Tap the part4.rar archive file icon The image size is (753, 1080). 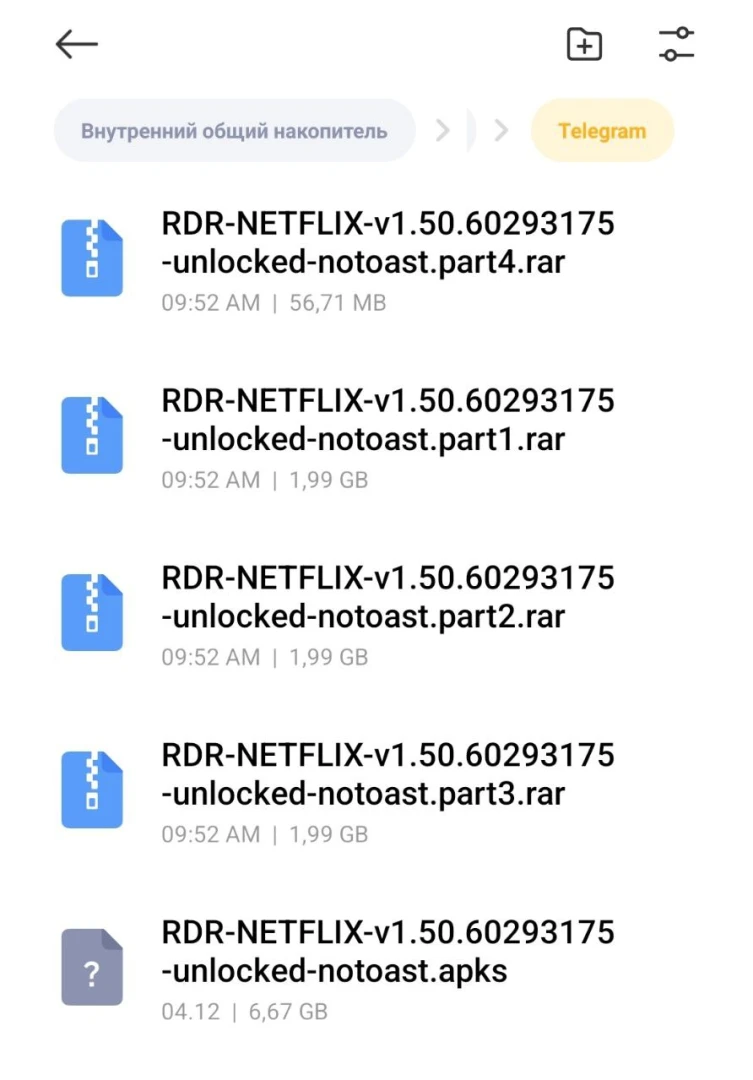pyautogui.click(x=91, y=258)
